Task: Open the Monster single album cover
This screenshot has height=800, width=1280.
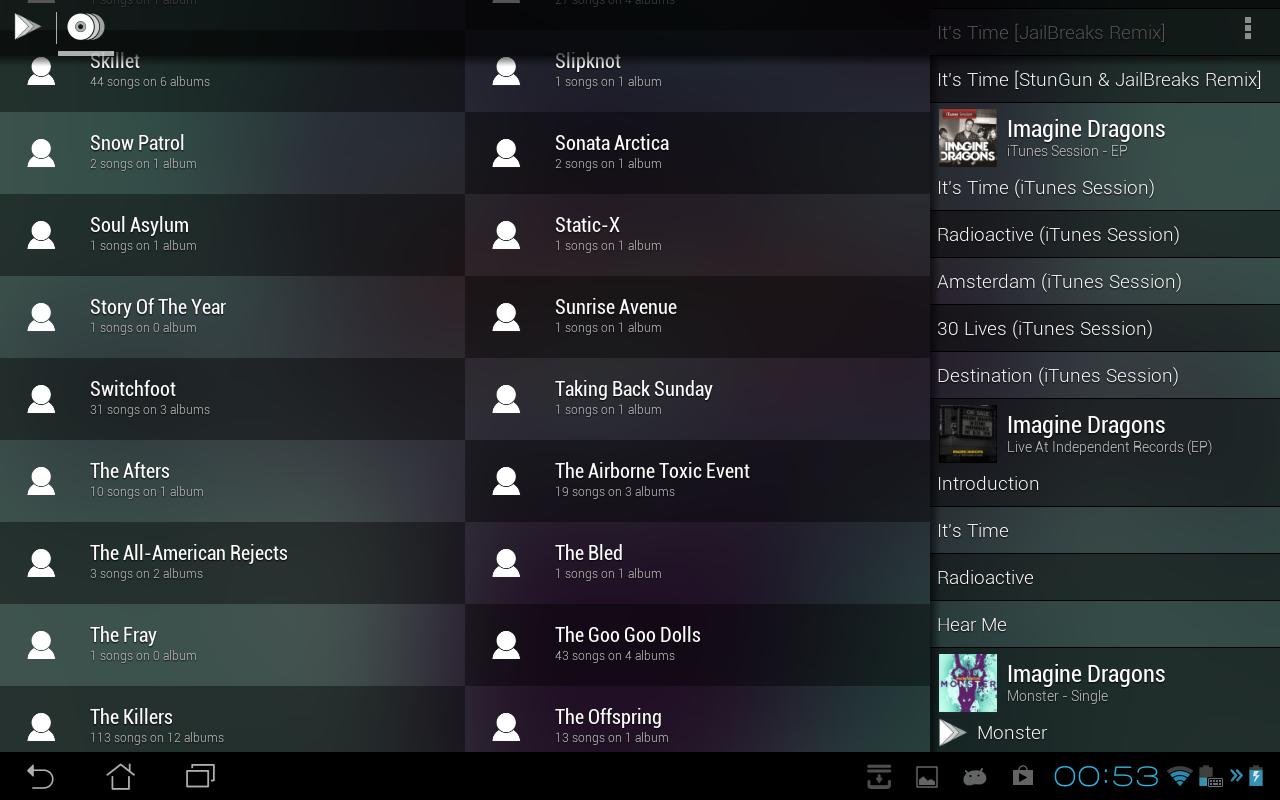Action: tap(968, 683)
